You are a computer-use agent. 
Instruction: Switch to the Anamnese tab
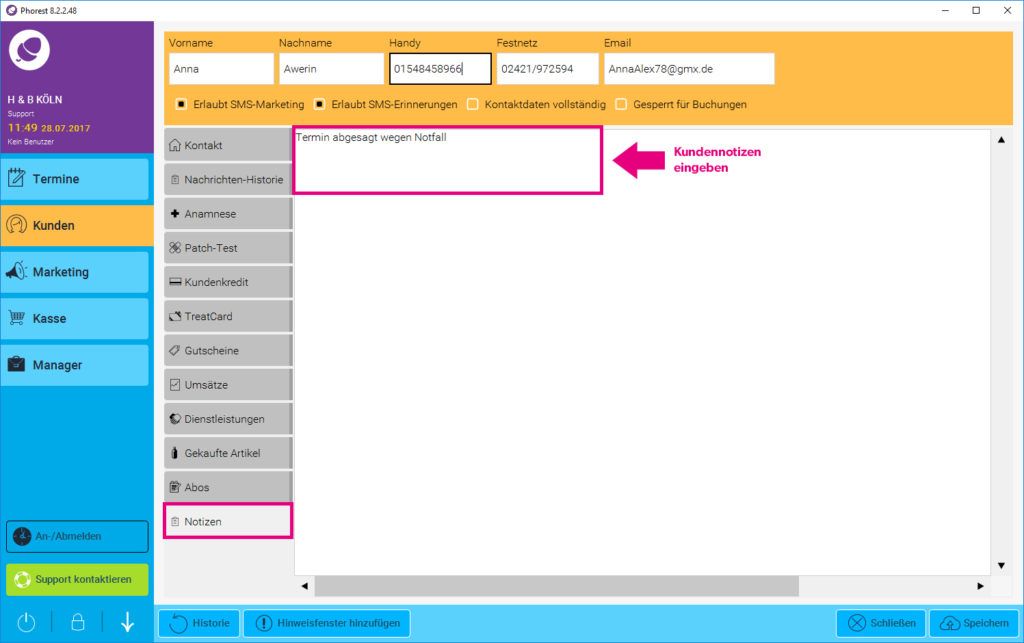228,214
